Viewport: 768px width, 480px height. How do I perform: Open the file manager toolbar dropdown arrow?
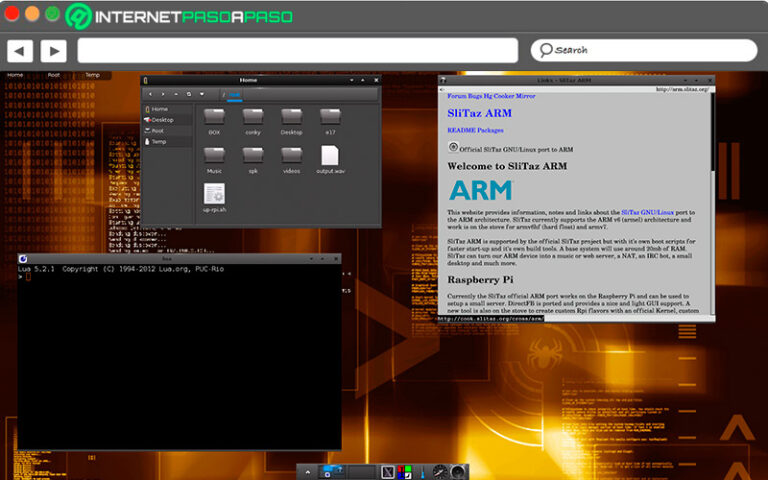click(x=202, y=94)
